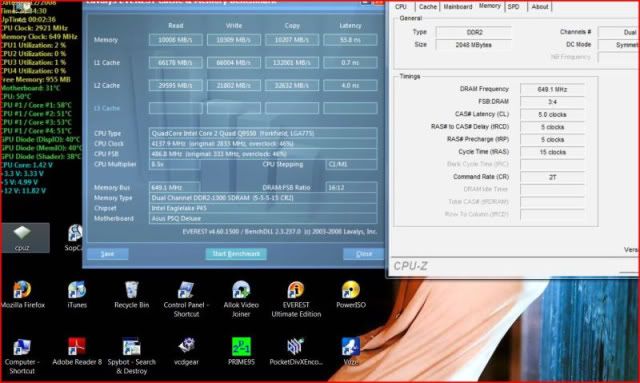Open the Vuze desktop icon
Screen dimensions: 640x383
pos(351,352)
